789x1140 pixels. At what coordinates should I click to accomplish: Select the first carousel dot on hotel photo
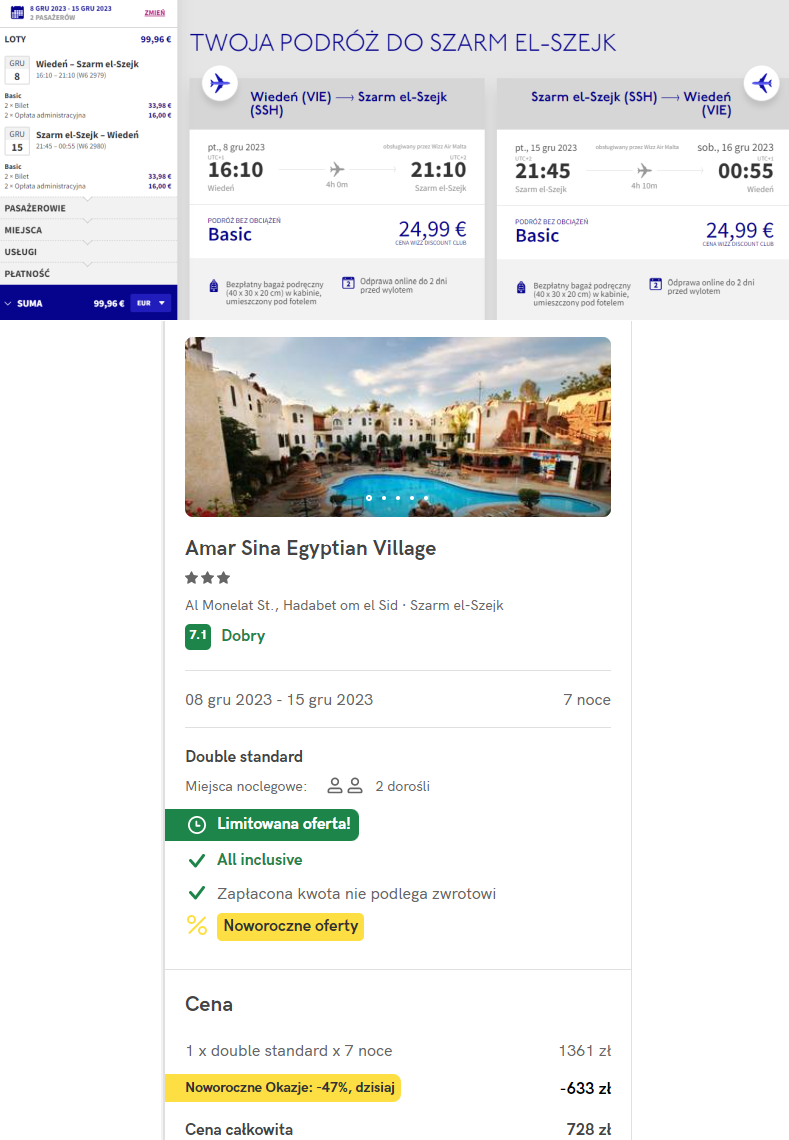click(369, 498)
